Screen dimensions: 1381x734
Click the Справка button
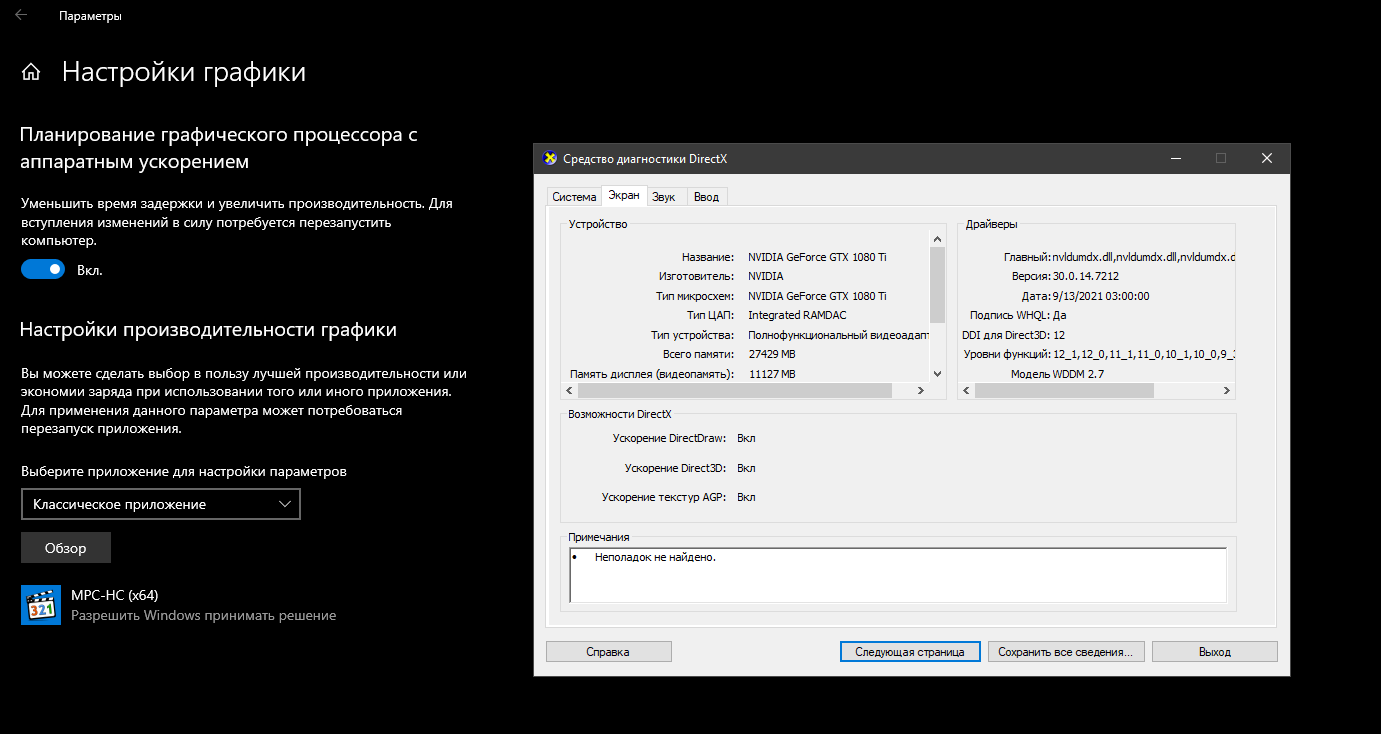609,652
